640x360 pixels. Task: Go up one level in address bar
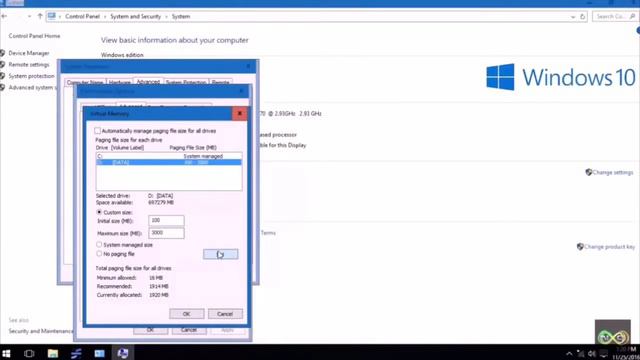click(40, 16)
